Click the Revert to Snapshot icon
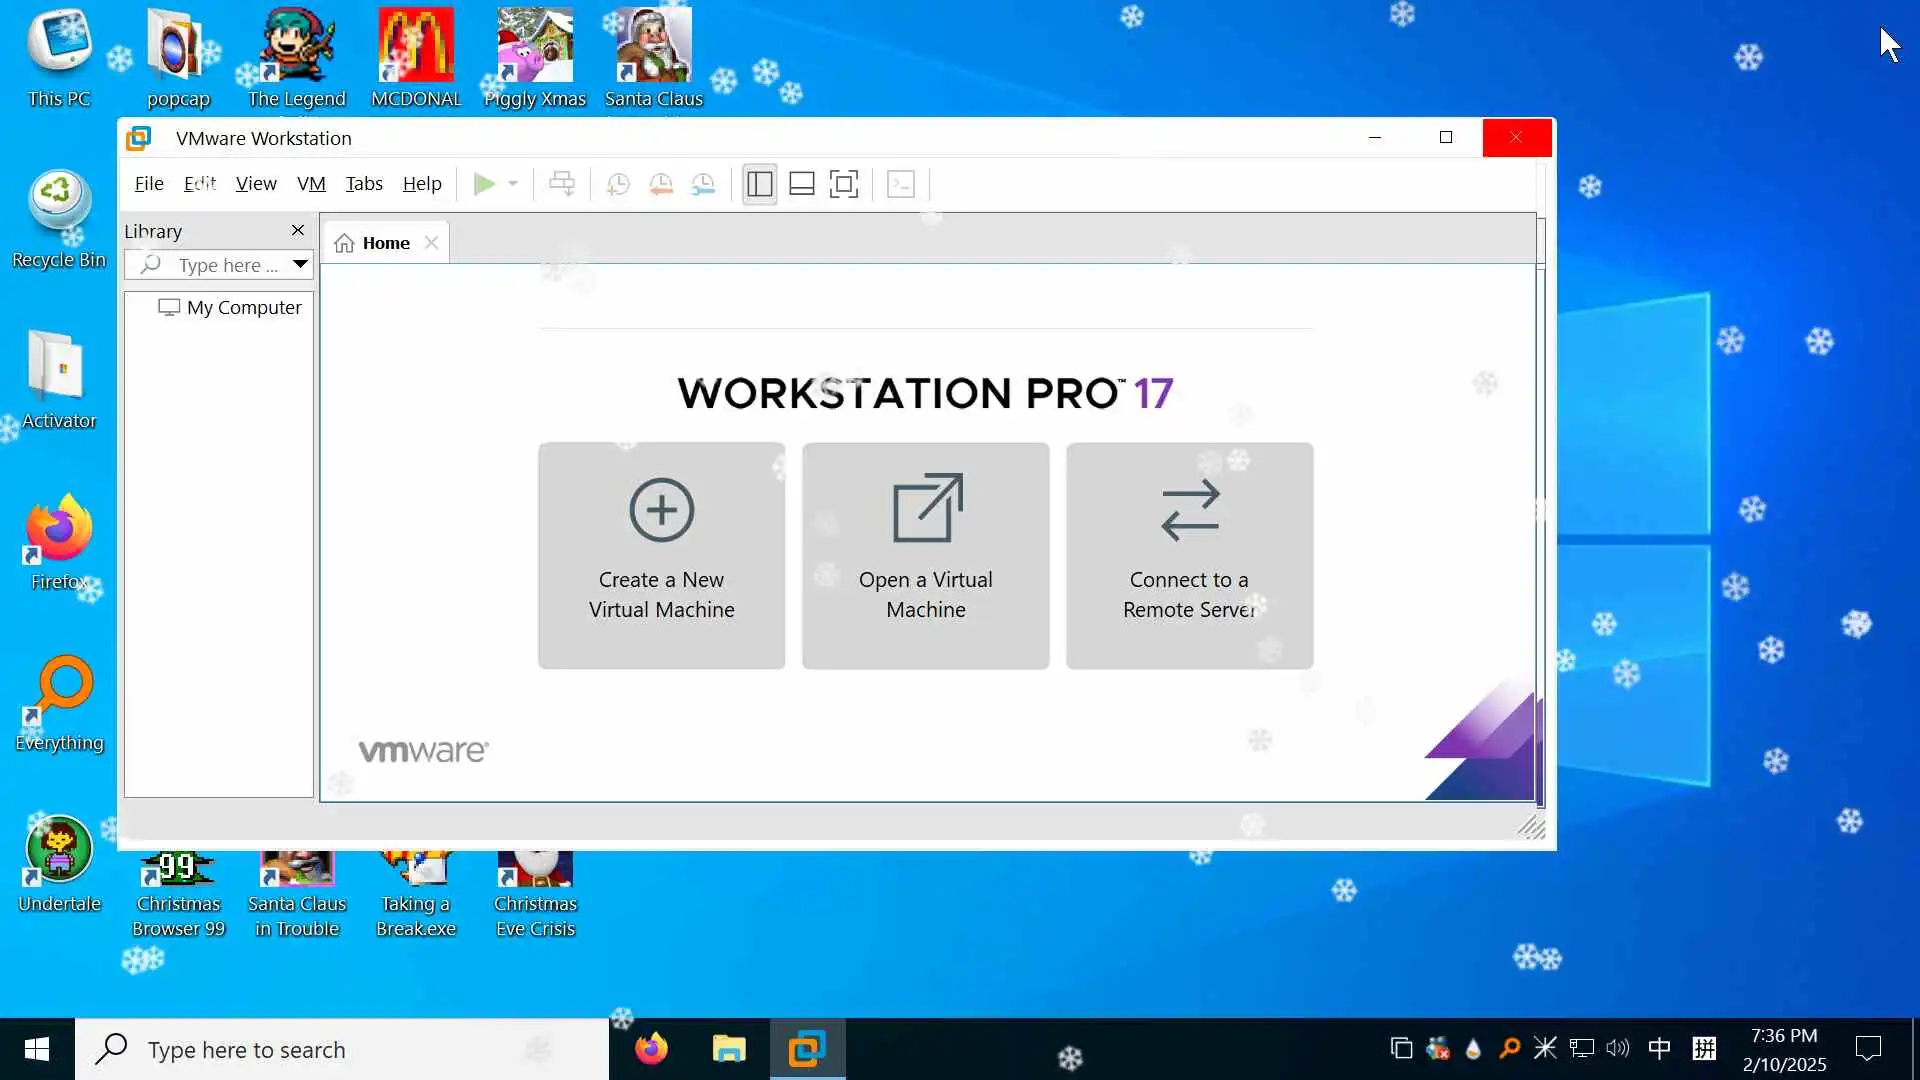1920x1080 pixels. click(661, 184)
